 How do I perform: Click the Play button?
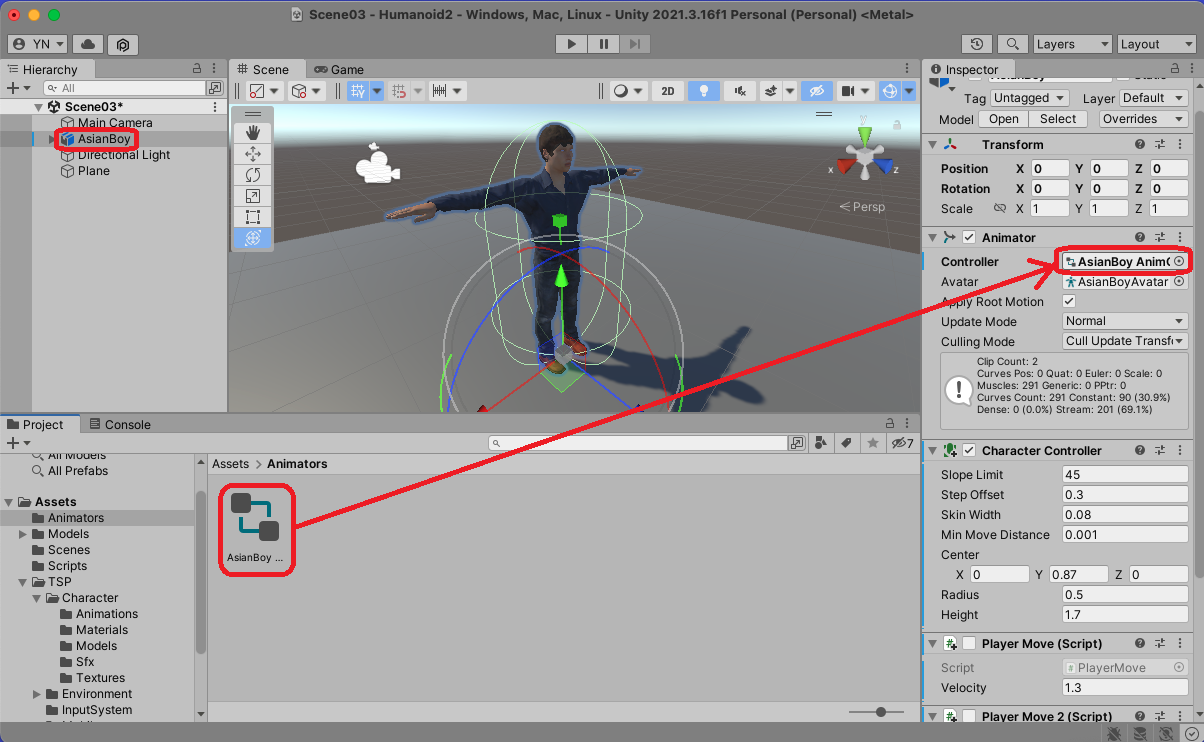coord(571,44)
